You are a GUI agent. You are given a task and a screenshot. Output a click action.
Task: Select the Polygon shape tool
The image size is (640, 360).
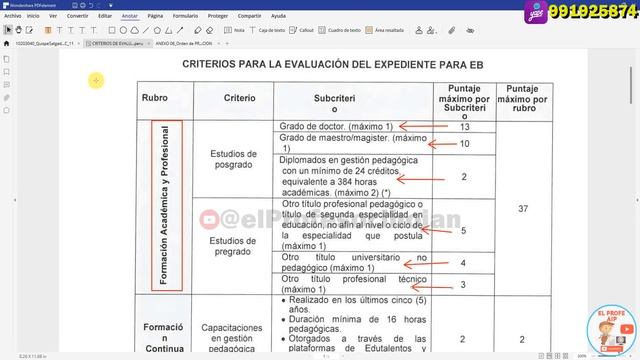[157, 30]
